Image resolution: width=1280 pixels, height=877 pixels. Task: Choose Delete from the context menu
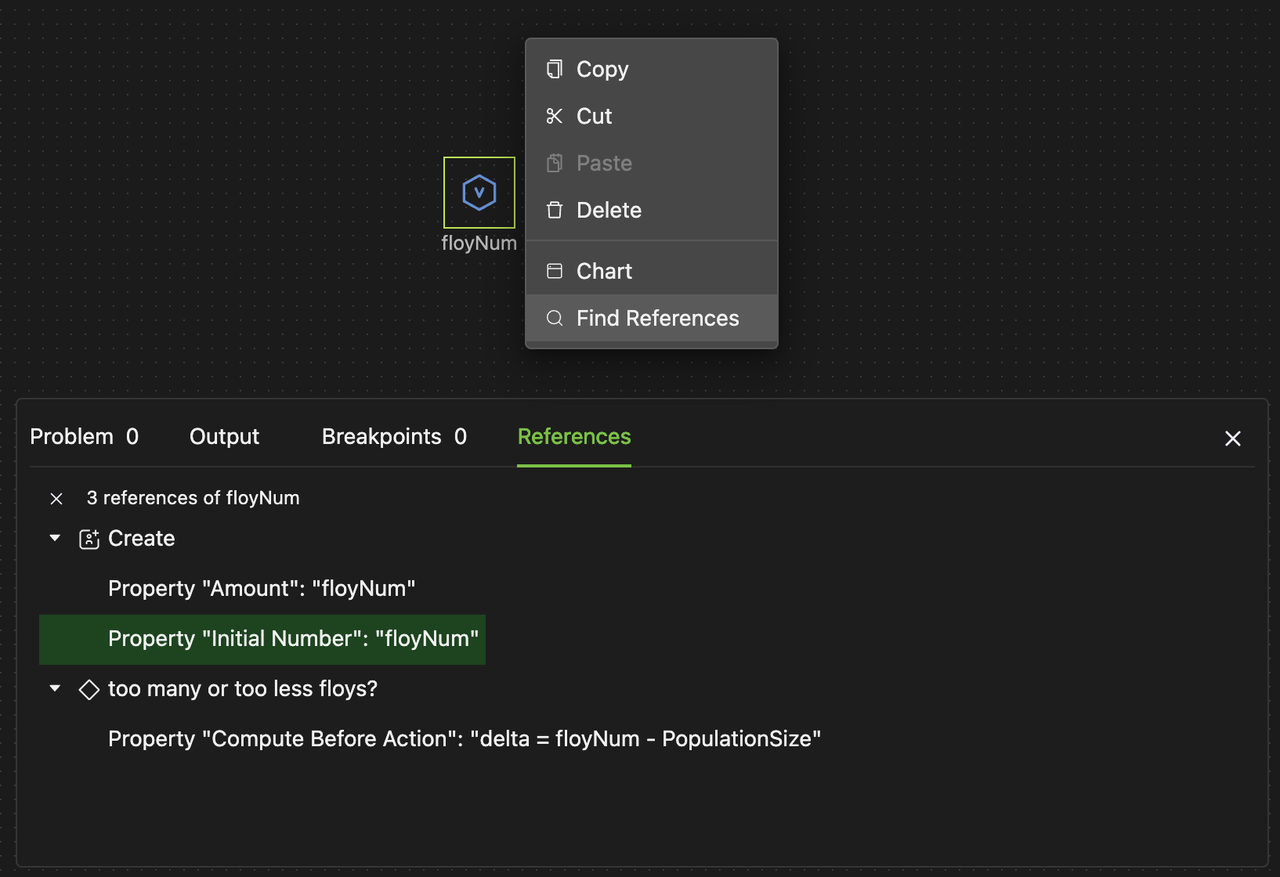607,210
